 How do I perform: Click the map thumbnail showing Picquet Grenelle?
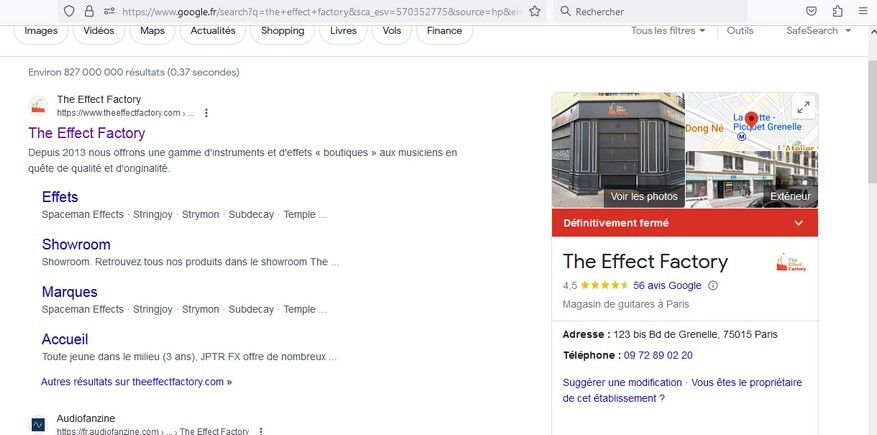click(x=752, y=121)
